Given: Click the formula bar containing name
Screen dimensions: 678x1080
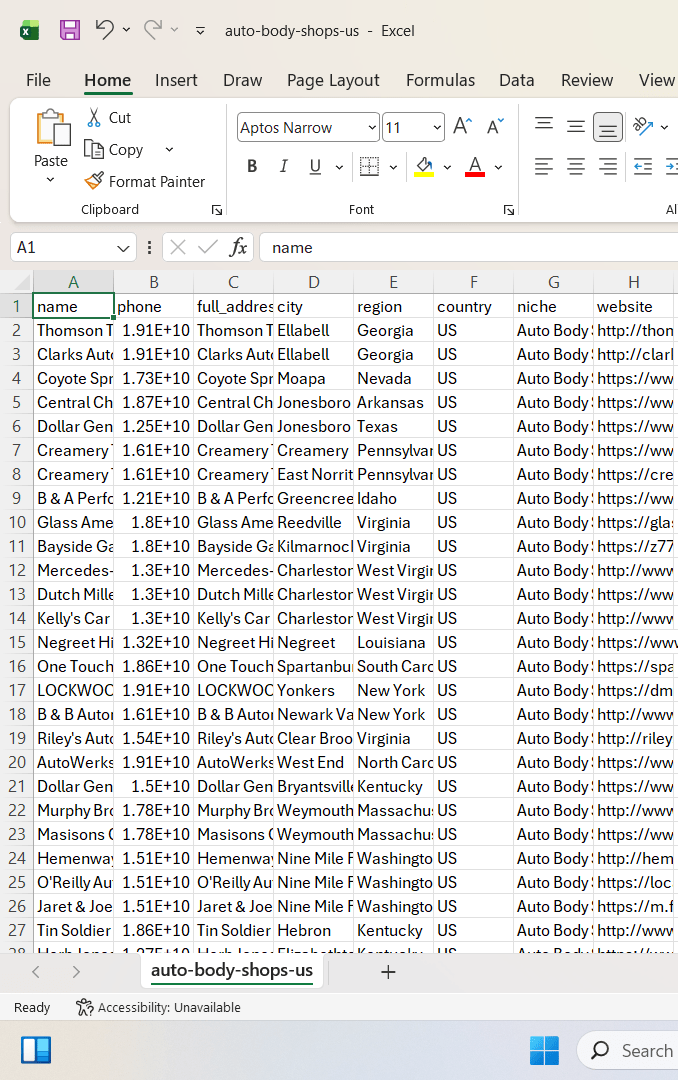Looking at the screenshot, I should (x=469, y=247).
